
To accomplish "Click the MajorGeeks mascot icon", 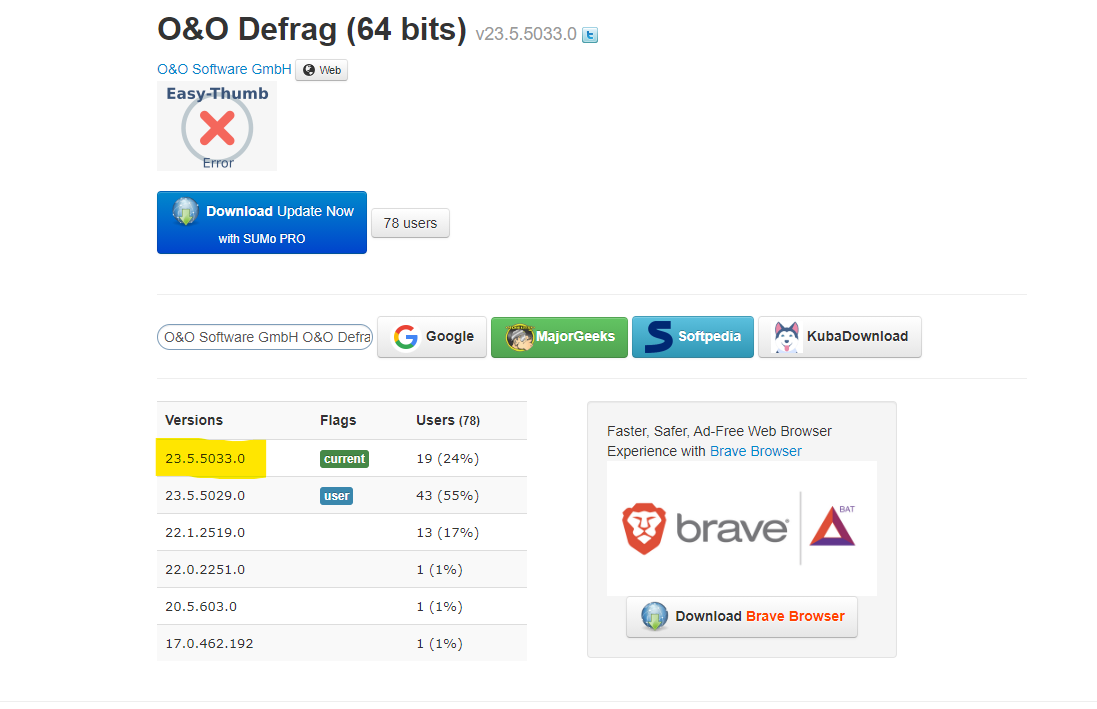I will 519,337.
